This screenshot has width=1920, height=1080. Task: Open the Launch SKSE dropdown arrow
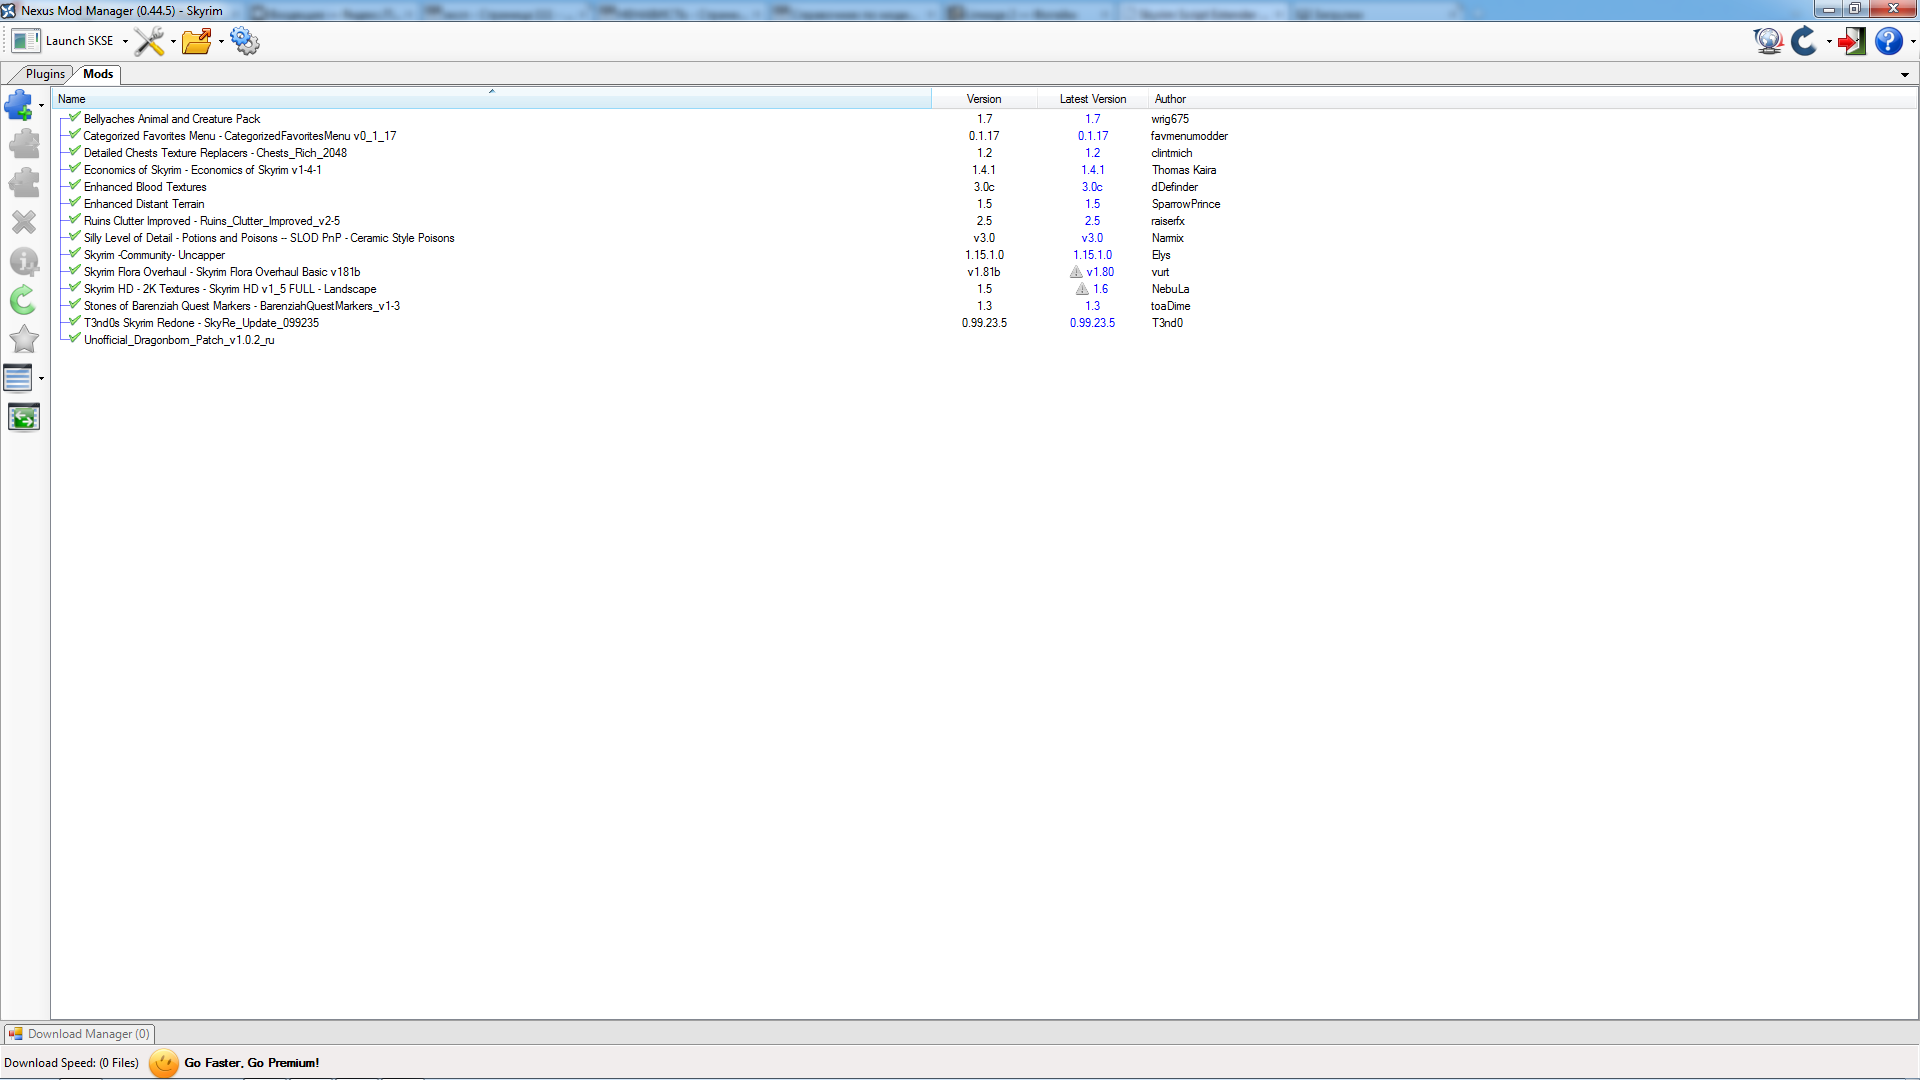point(125,42)
